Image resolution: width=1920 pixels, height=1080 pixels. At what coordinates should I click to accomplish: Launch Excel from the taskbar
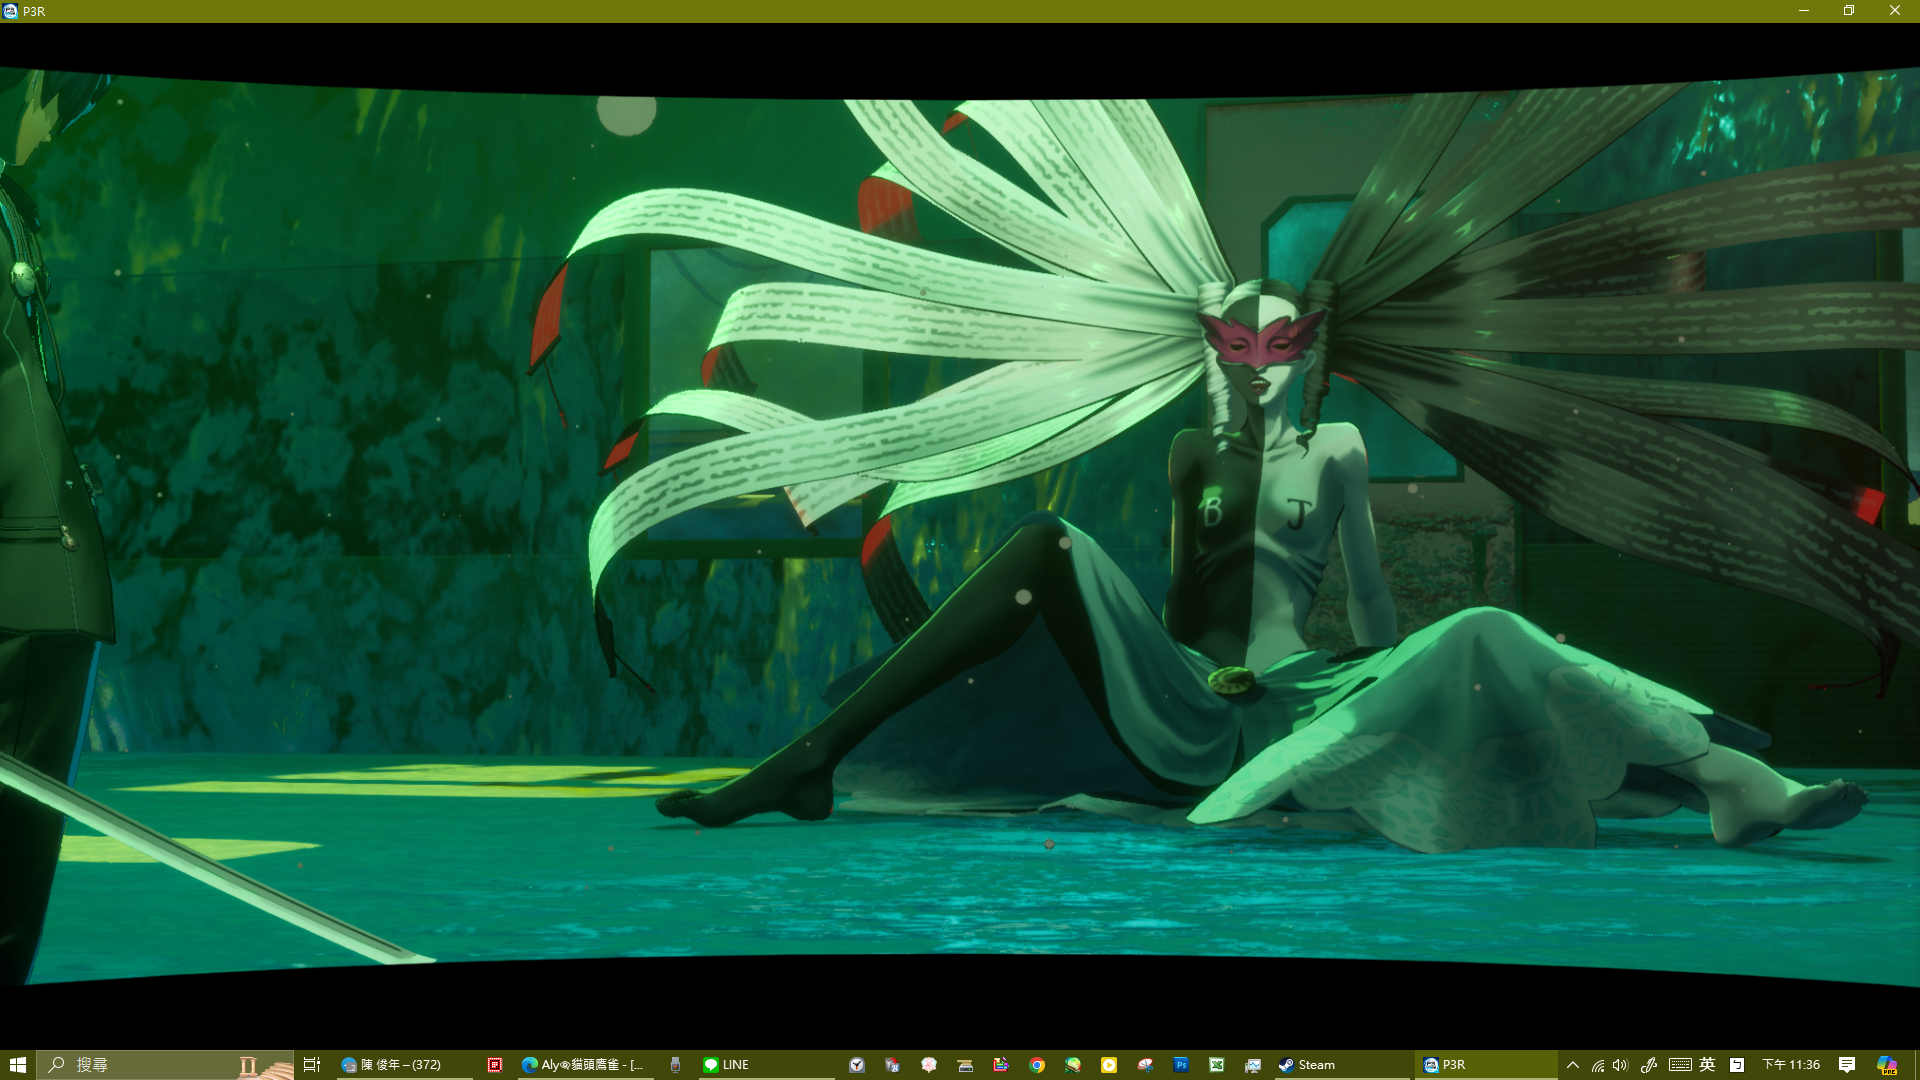pos(1217,1065)
